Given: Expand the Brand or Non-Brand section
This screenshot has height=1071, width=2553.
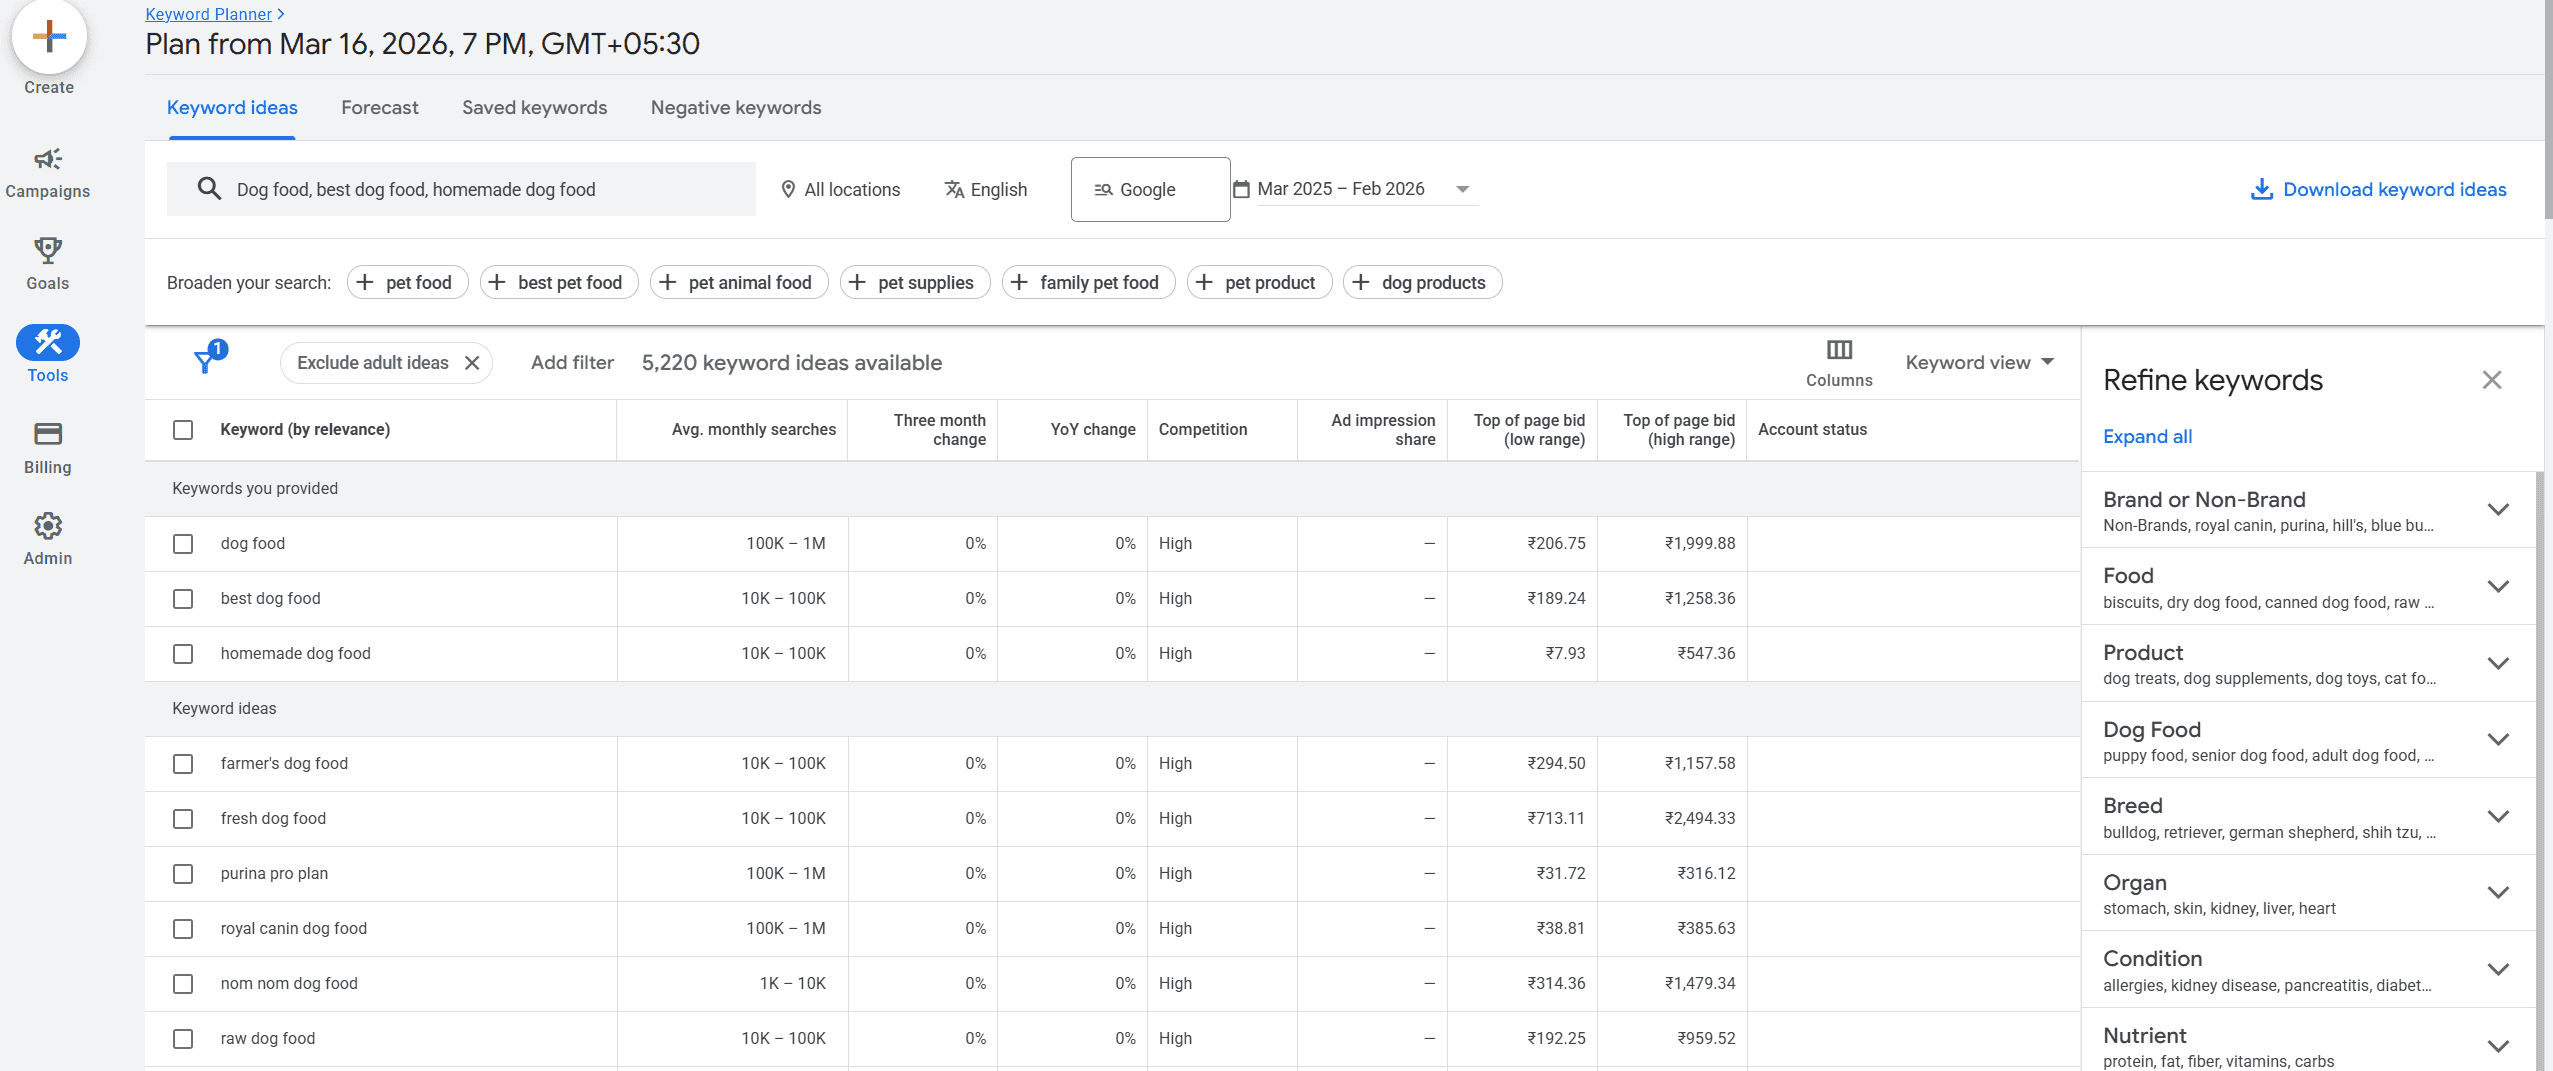Looking at the screenshot, I should [x=2497, y=510].
